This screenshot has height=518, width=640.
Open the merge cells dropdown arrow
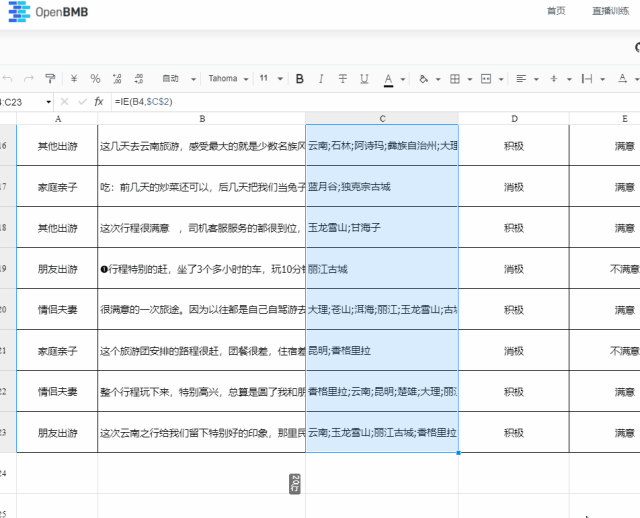tap(501, 79)
